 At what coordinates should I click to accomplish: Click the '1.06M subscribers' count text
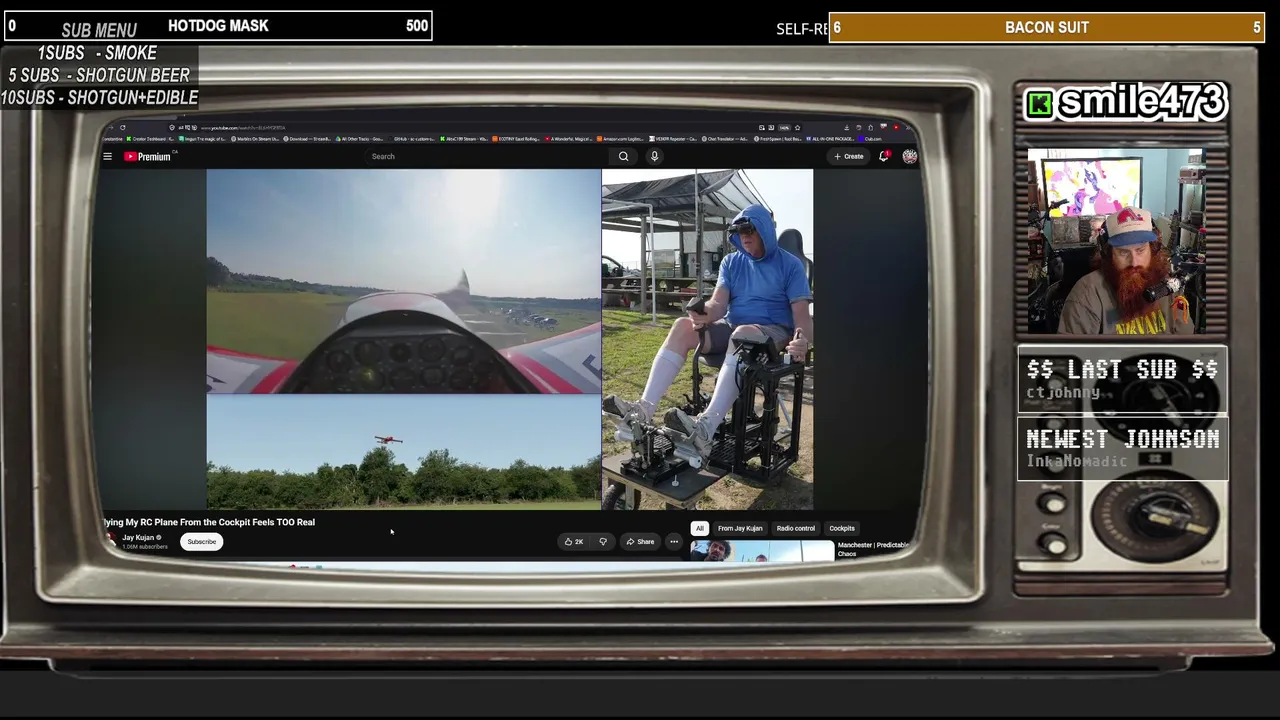point(145,547)
